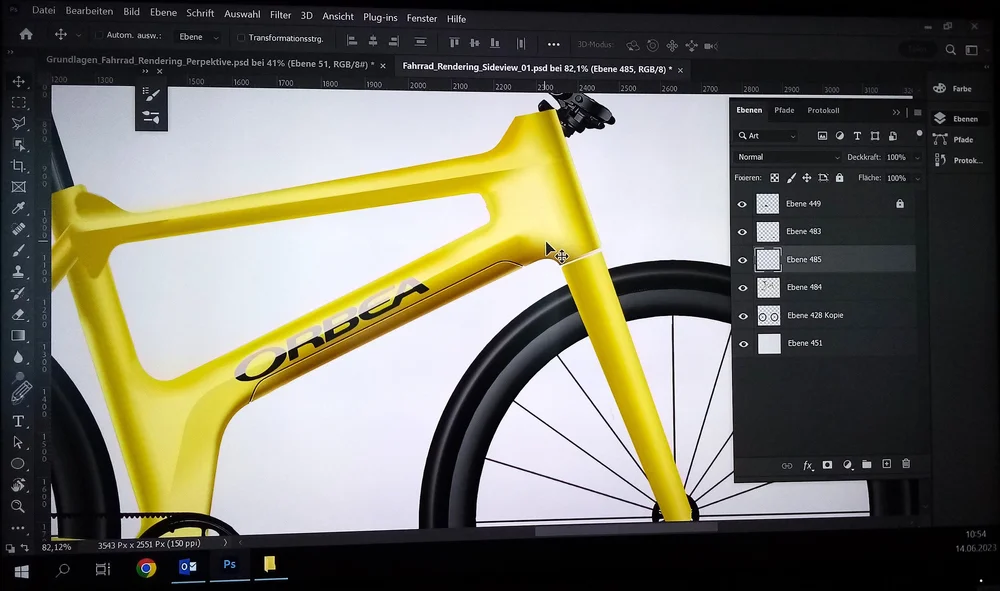This screenshot has width=1000, height=591.
Task: Open the Farbe panel button
Action: (954, 89)
